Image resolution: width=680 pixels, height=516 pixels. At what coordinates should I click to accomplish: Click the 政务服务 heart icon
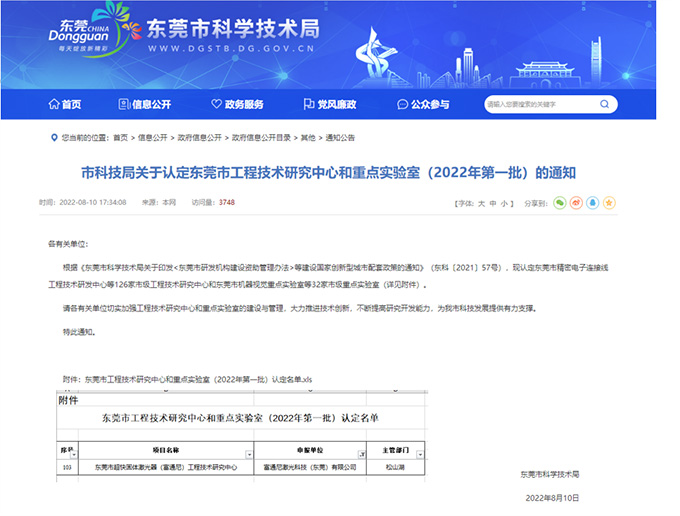[x=216, y=104]
